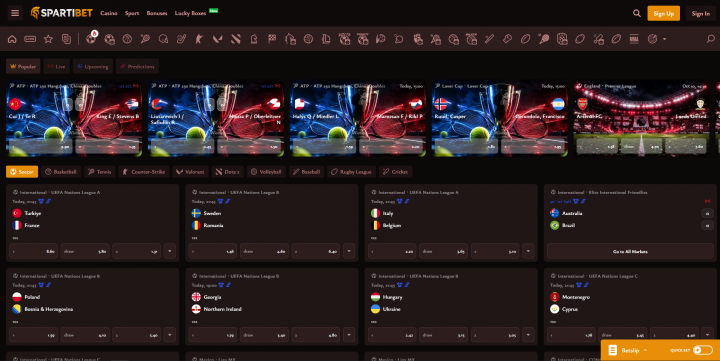Select the cricket bat icon in the sports bar
720x361 pixels.
pos(489,39)
